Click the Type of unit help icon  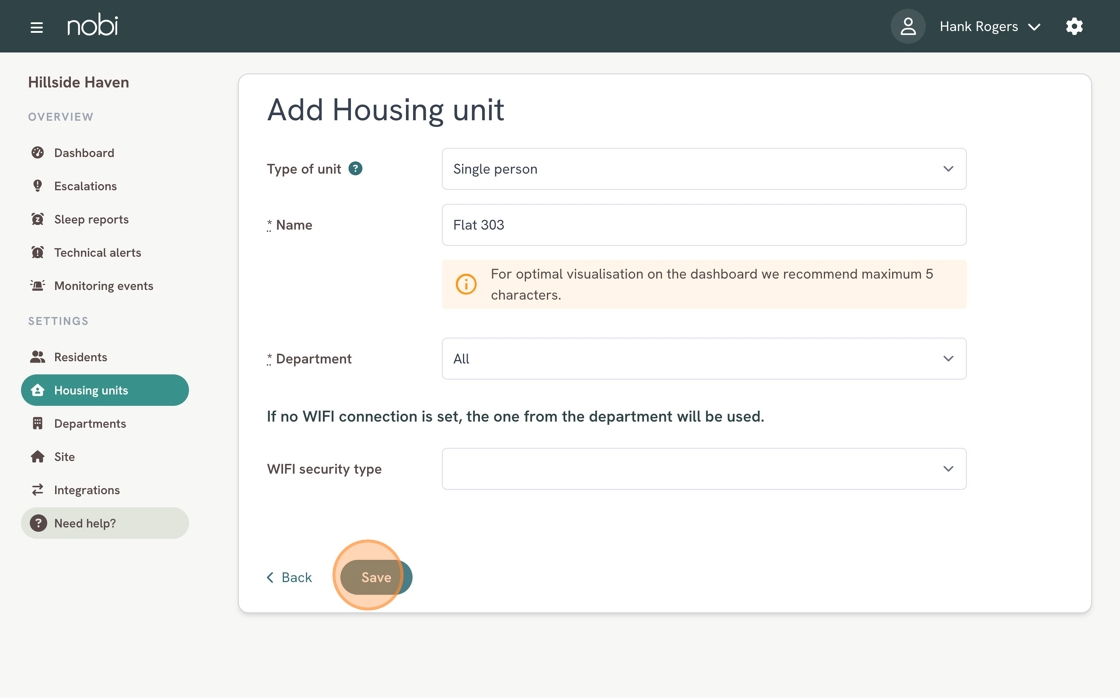[355, 168]
